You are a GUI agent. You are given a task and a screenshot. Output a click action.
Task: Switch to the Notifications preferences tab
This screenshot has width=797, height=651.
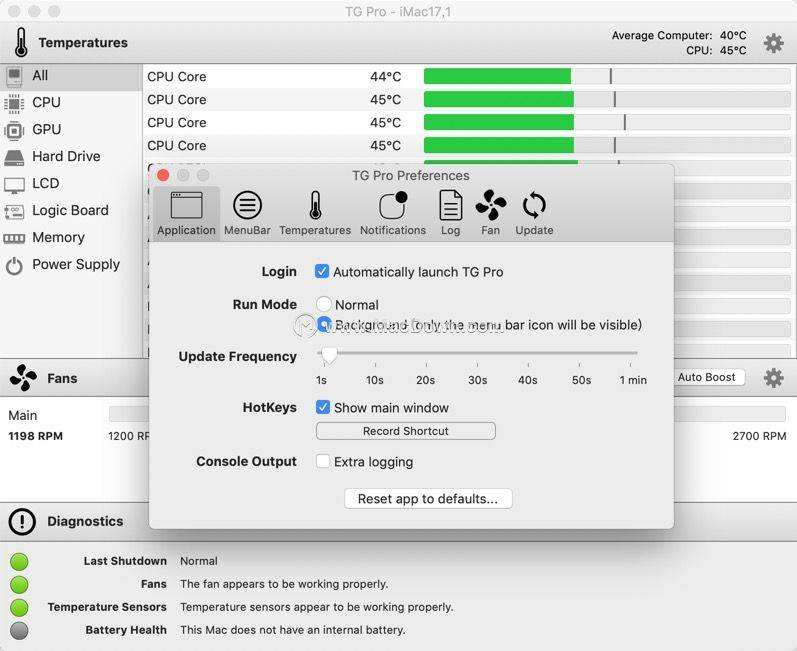pos(393,213)
